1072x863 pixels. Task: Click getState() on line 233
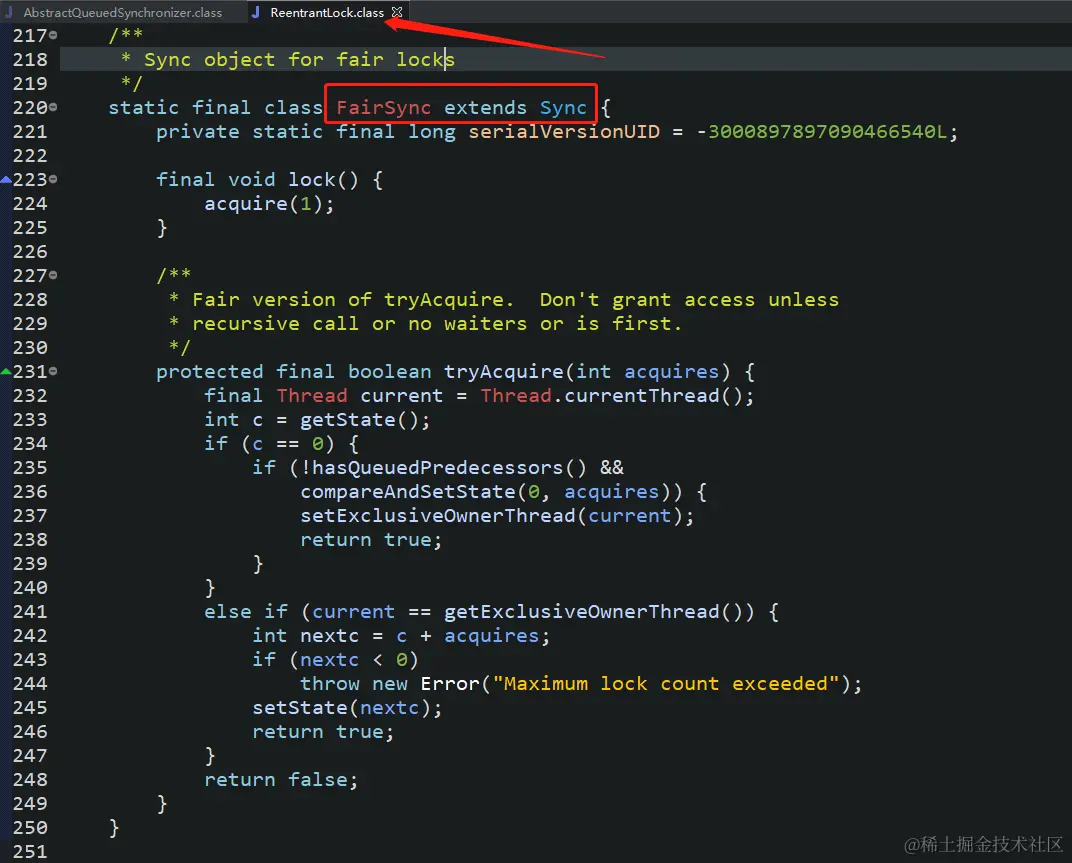pos(358,419)
